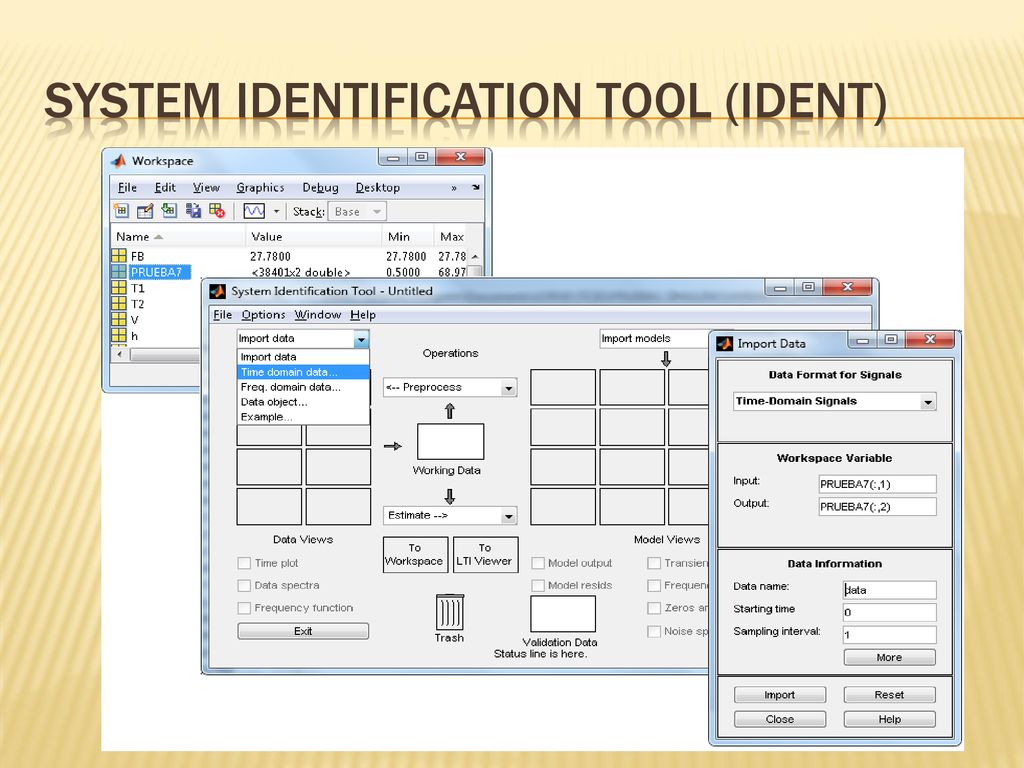Click the Open variable icon in Workspace toolbar
1024x768 pixels.
point(145,210)
